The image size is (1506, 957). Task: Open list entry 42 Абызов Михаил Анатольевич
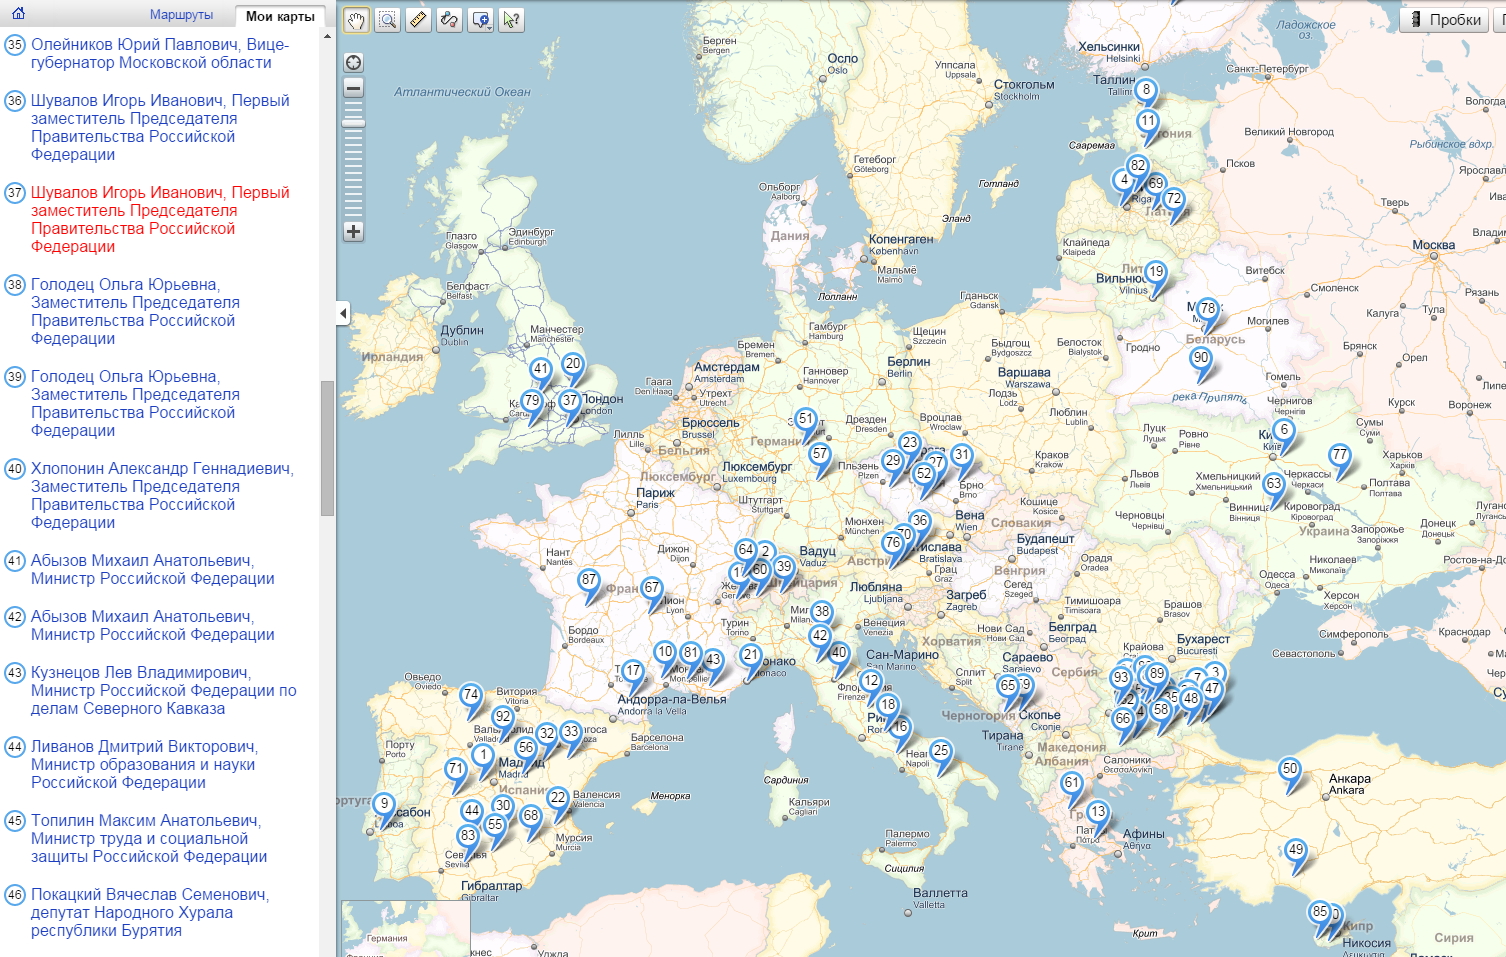(x=153, y=625)
